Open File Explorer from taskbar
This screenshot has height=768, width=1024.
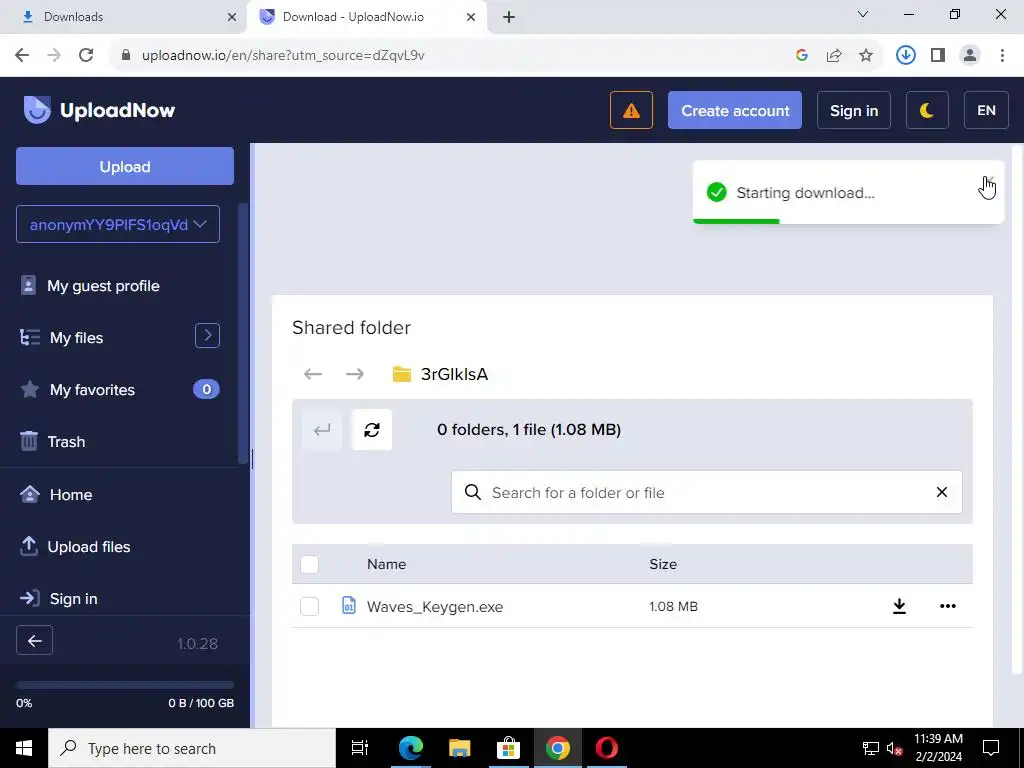tap(460, 748)
